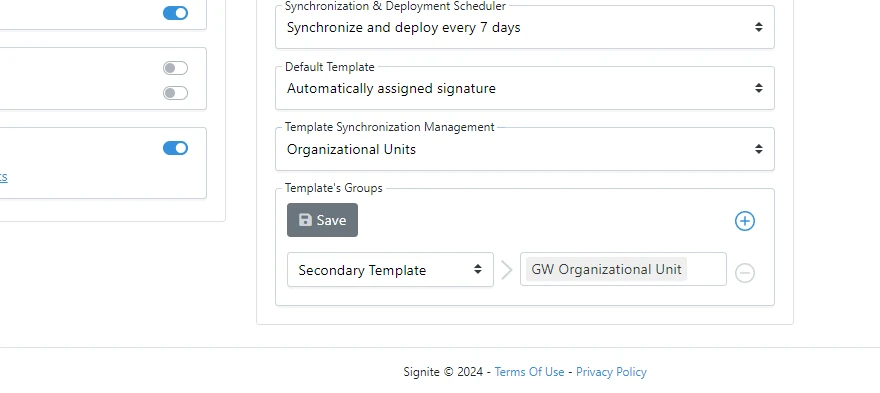This screenshot has height=393, width=880.
Task: Open the Default Template dropdown
Action: (x=525, y=88)
